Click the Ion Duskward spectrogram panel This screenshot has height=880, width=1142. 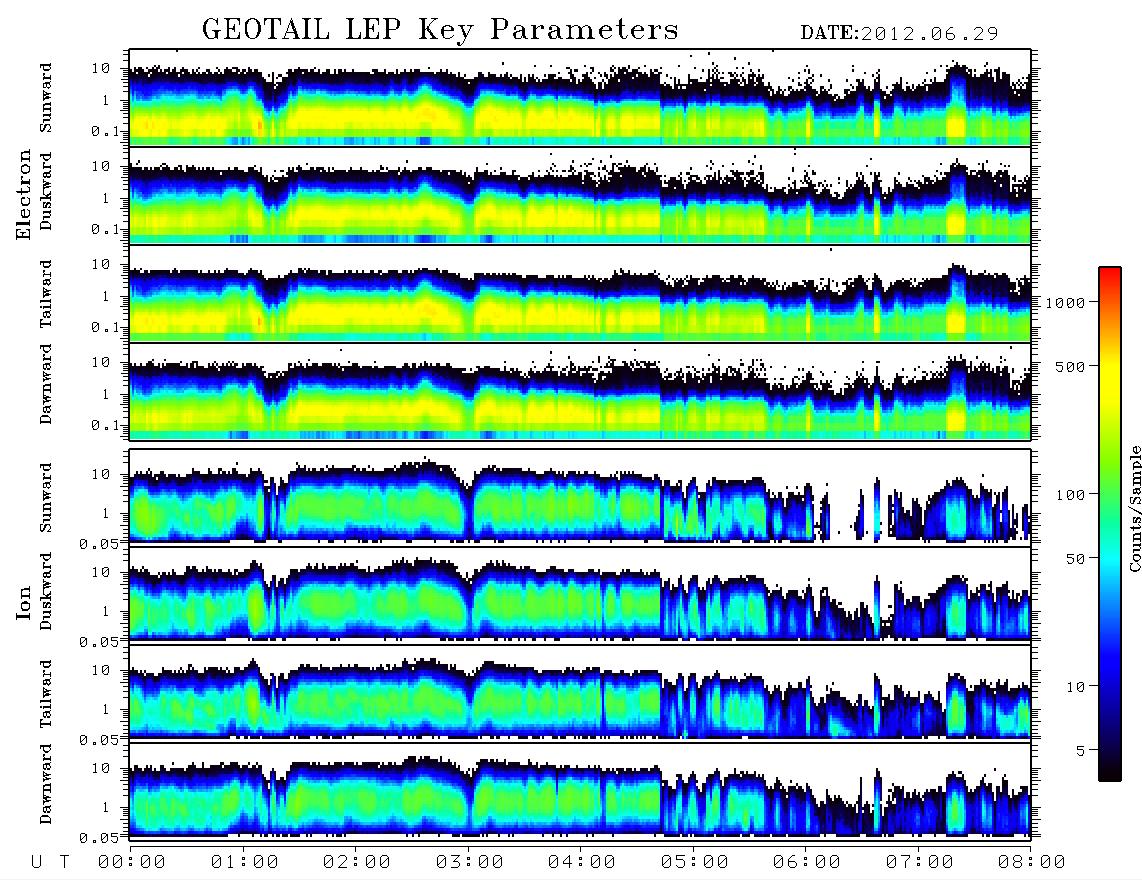[580, 594]
